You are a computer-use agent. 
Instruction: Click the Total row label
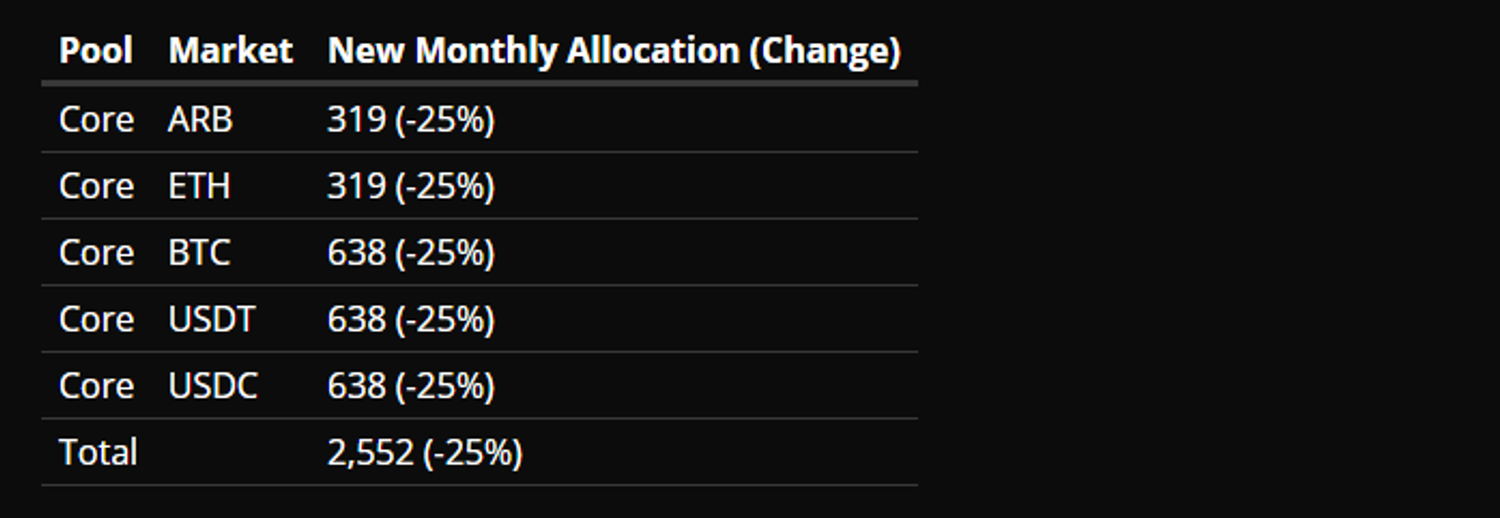[x=98, y=452]
